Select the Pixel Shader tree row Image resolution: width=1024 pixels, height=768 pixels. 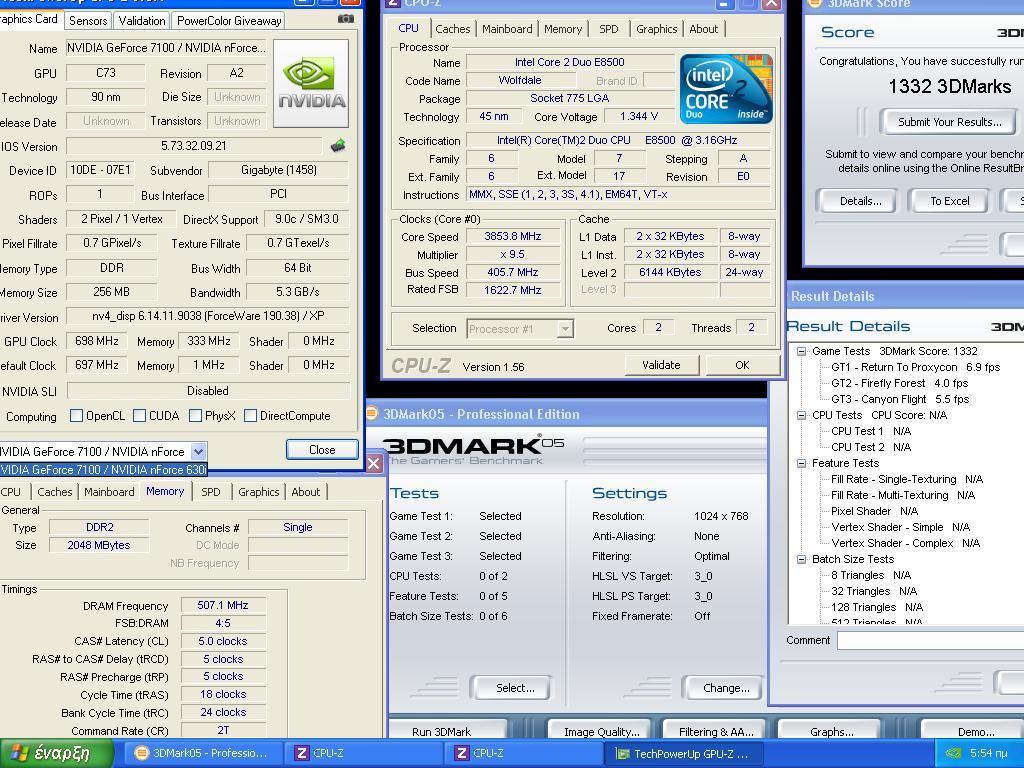click(874, 511)
